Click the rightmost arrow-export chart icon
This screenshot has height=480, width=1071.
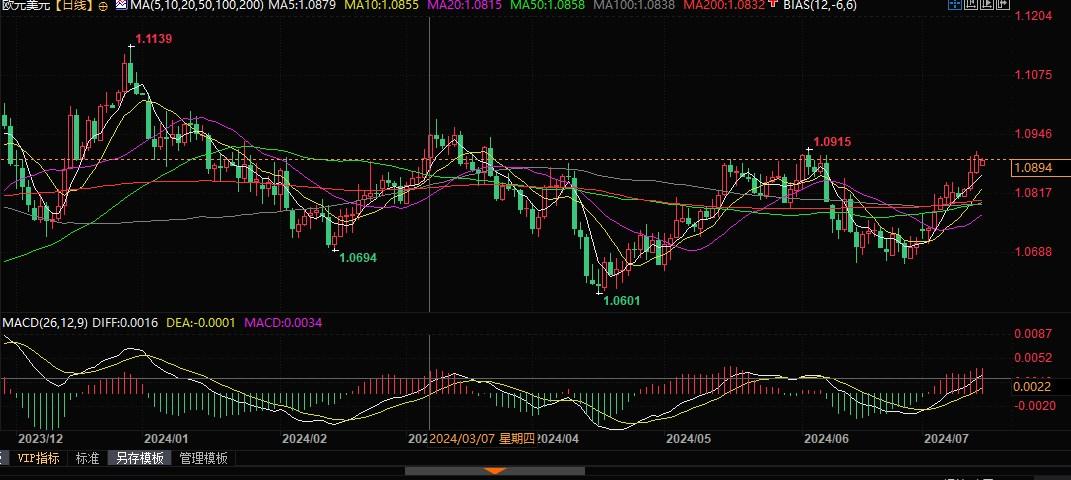(x=1003, y=3)
